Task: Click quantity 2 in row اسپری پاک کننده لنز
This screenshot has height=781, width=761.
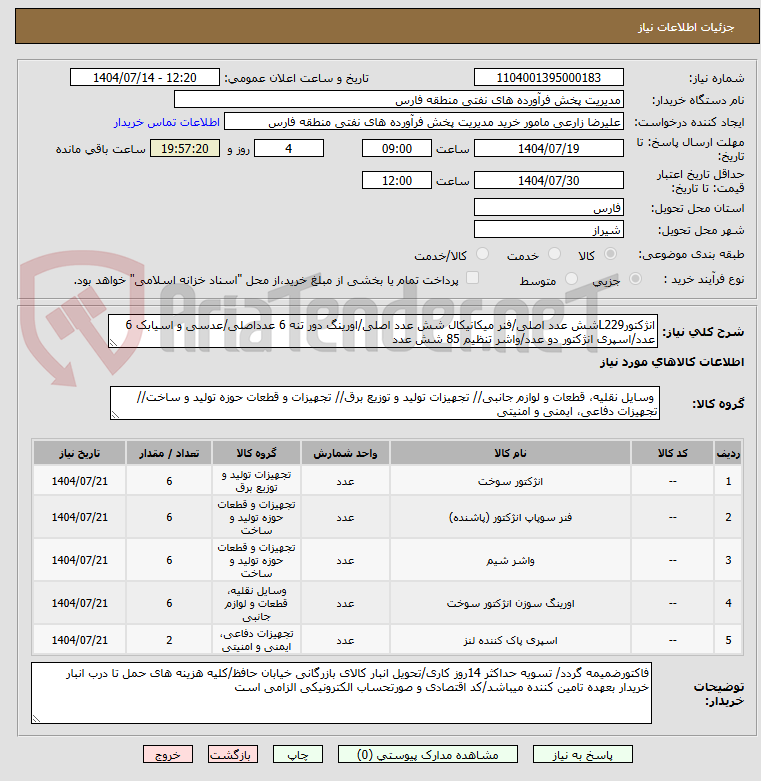Action: pyautogui.click(x=169, y=640)
